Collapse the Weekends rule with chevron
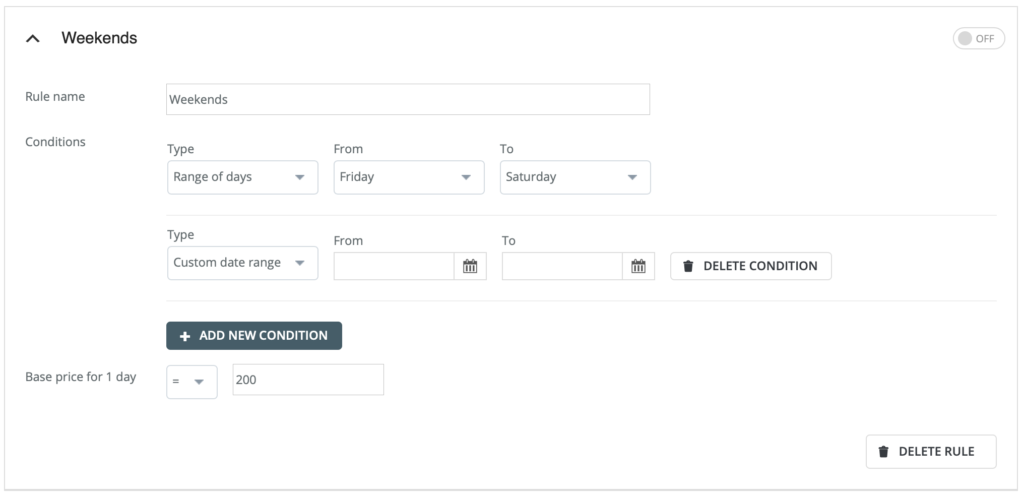Image resolution: width=1024 pixels, height=495 pixels. click(x=33, y=38)
